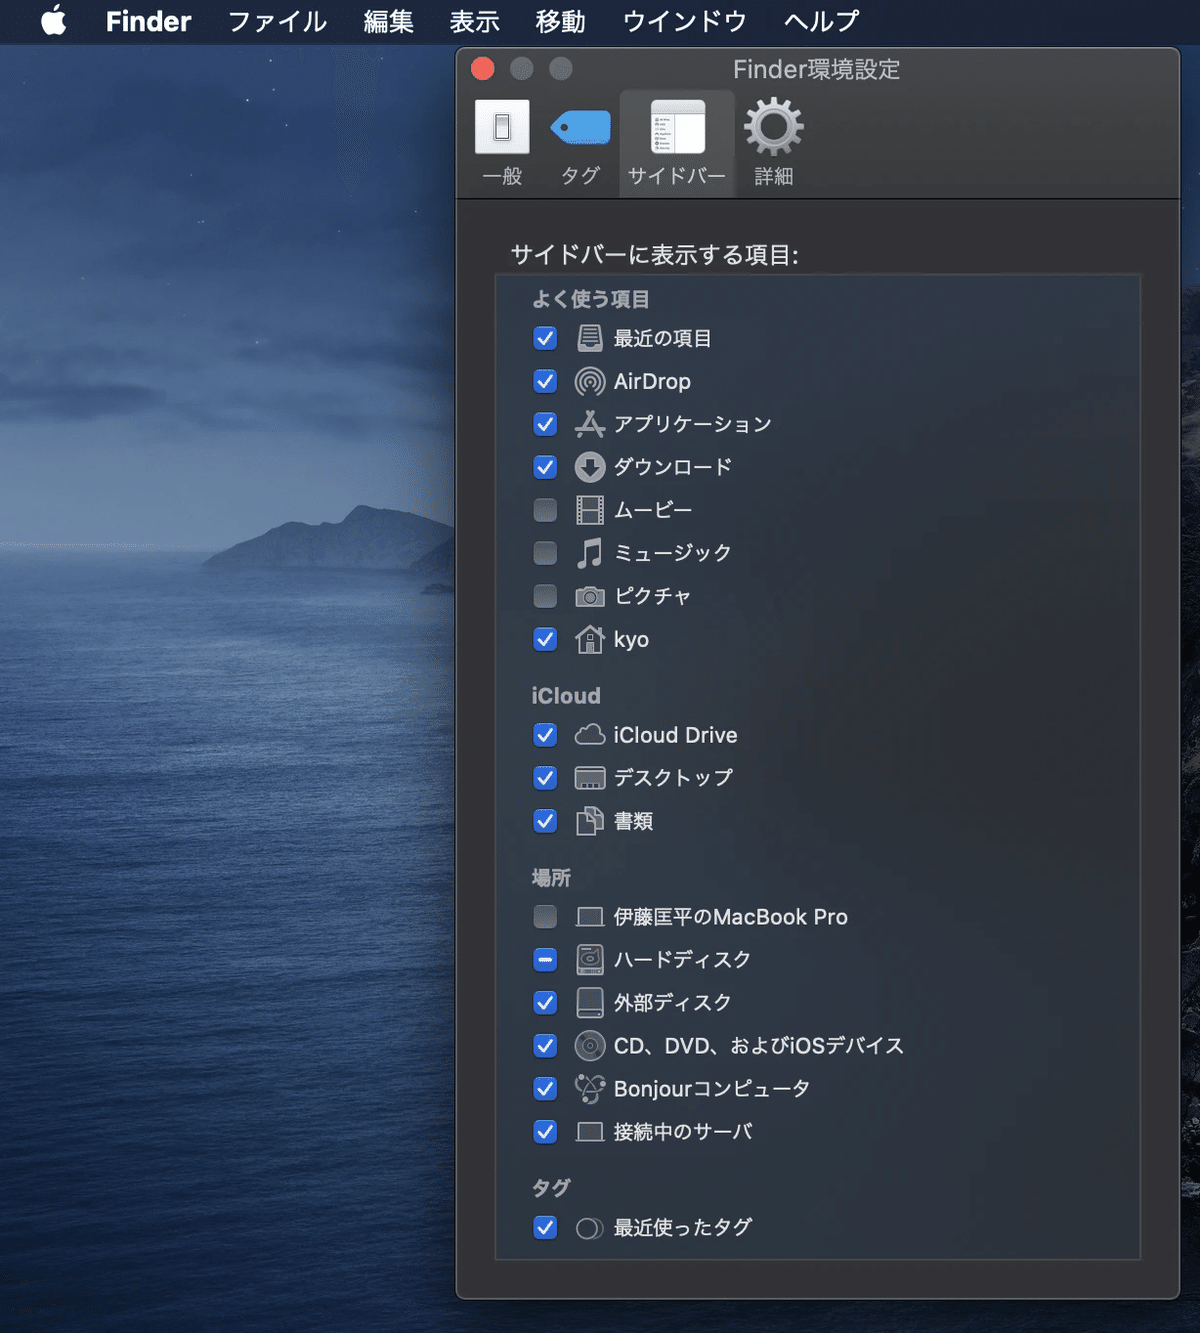Click the 最近の項目 list icon
The height and width of the screenshot is (1333, 1200).
590,338
